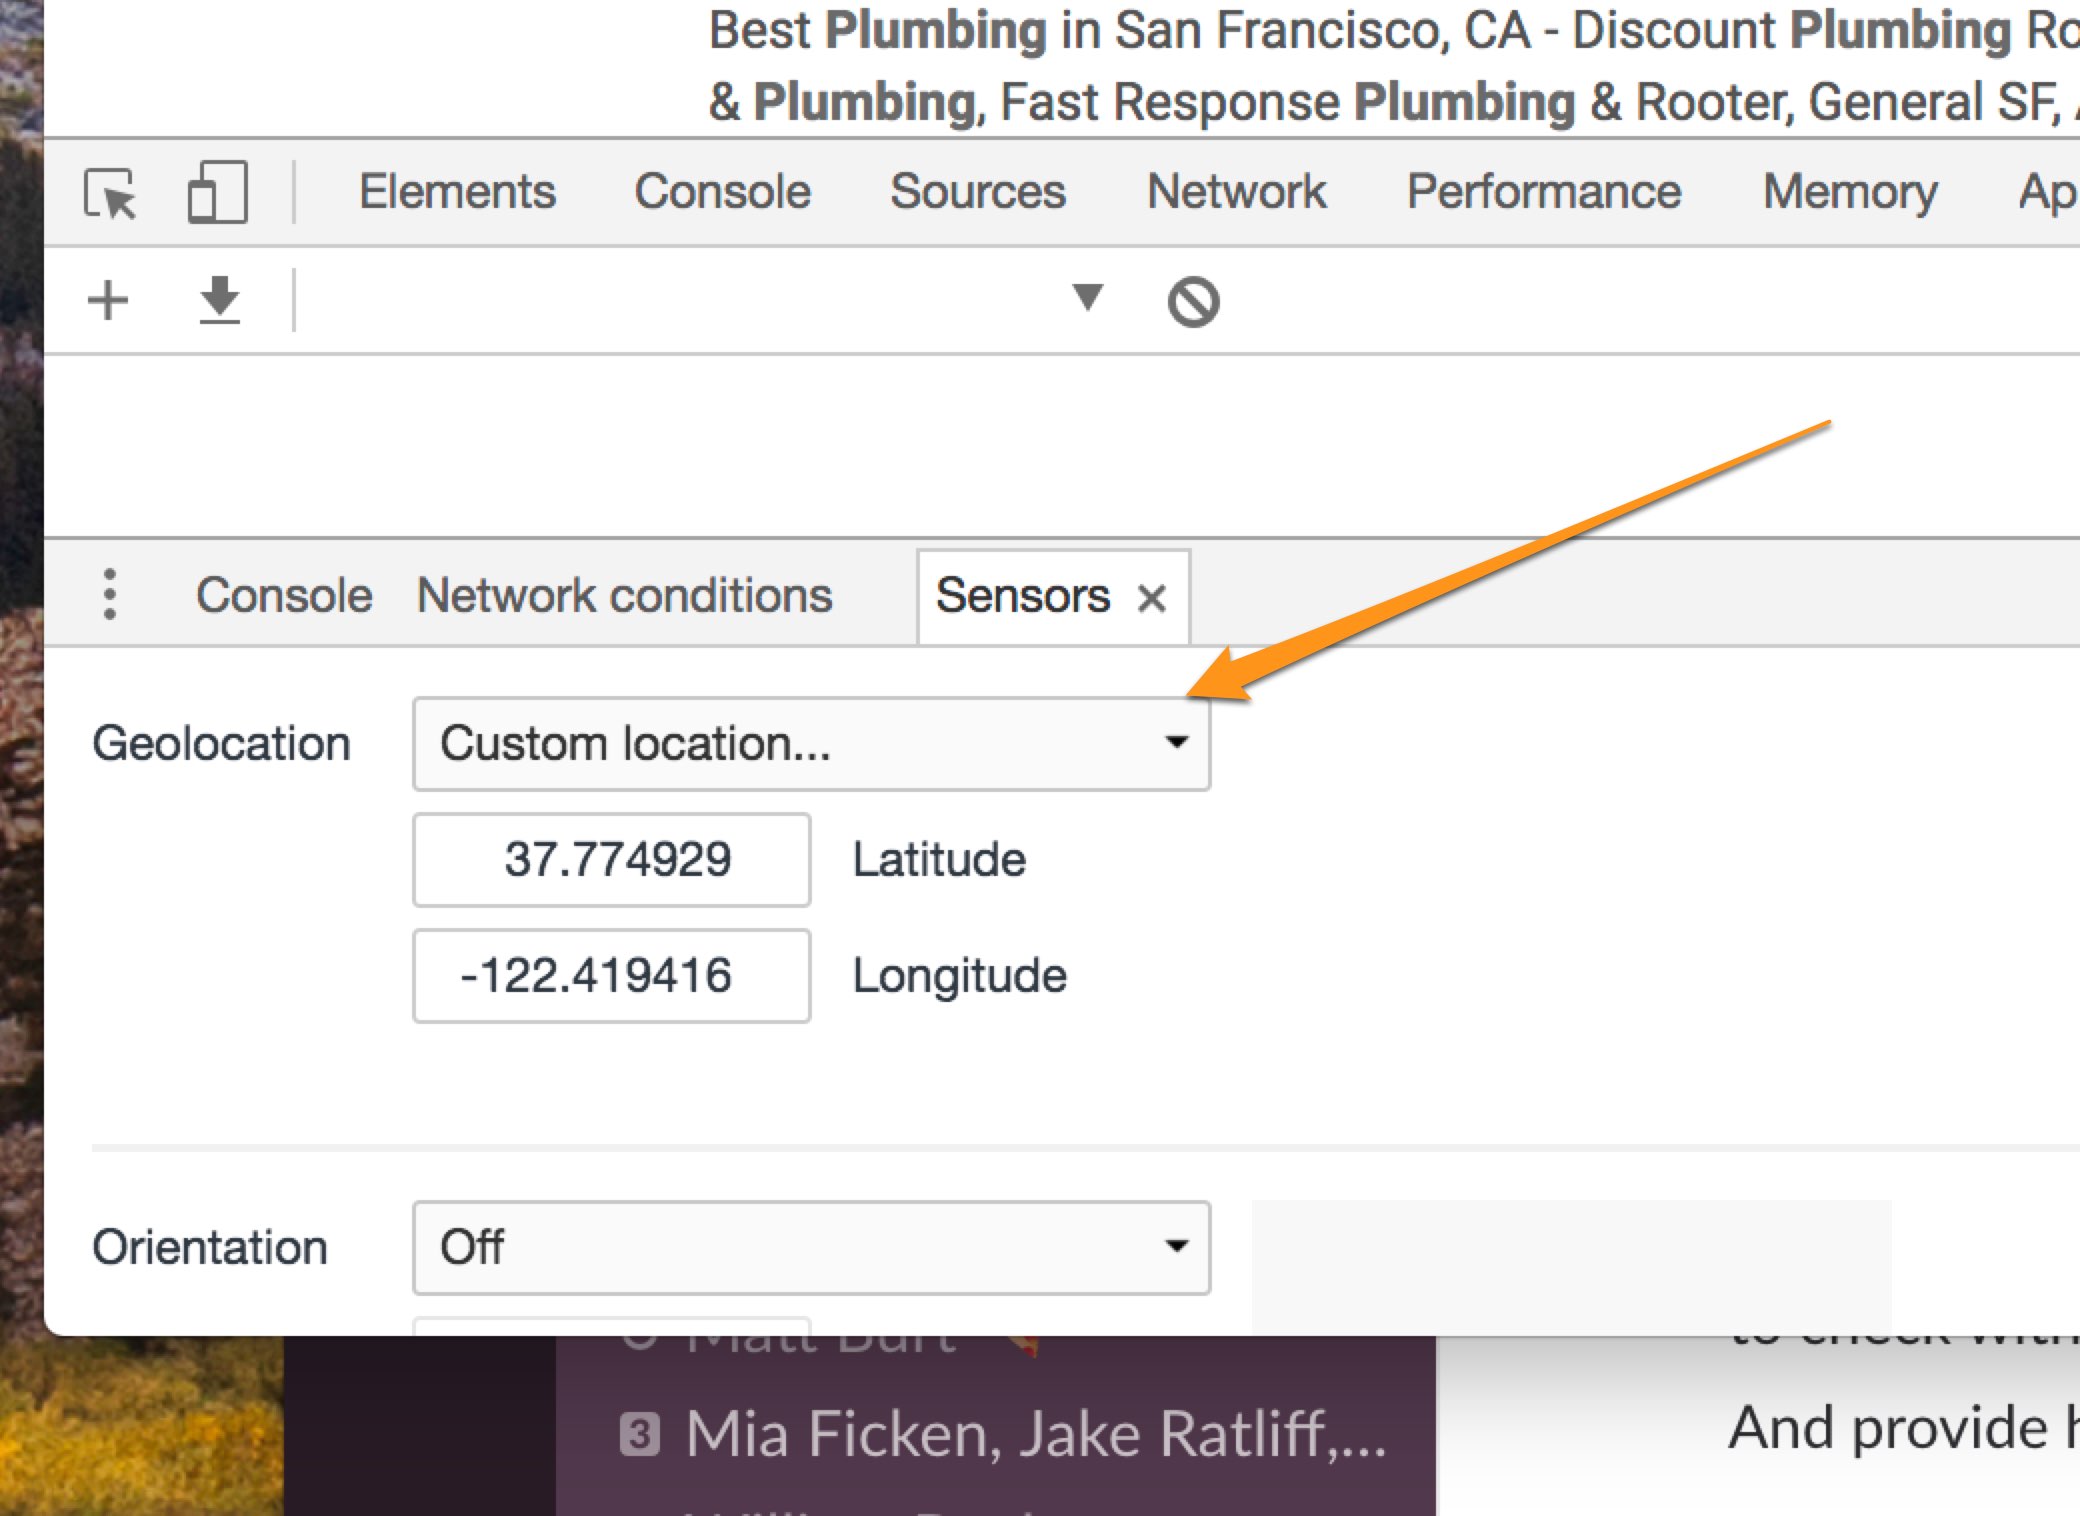Select the drawer Console tab

click(284, 596)
